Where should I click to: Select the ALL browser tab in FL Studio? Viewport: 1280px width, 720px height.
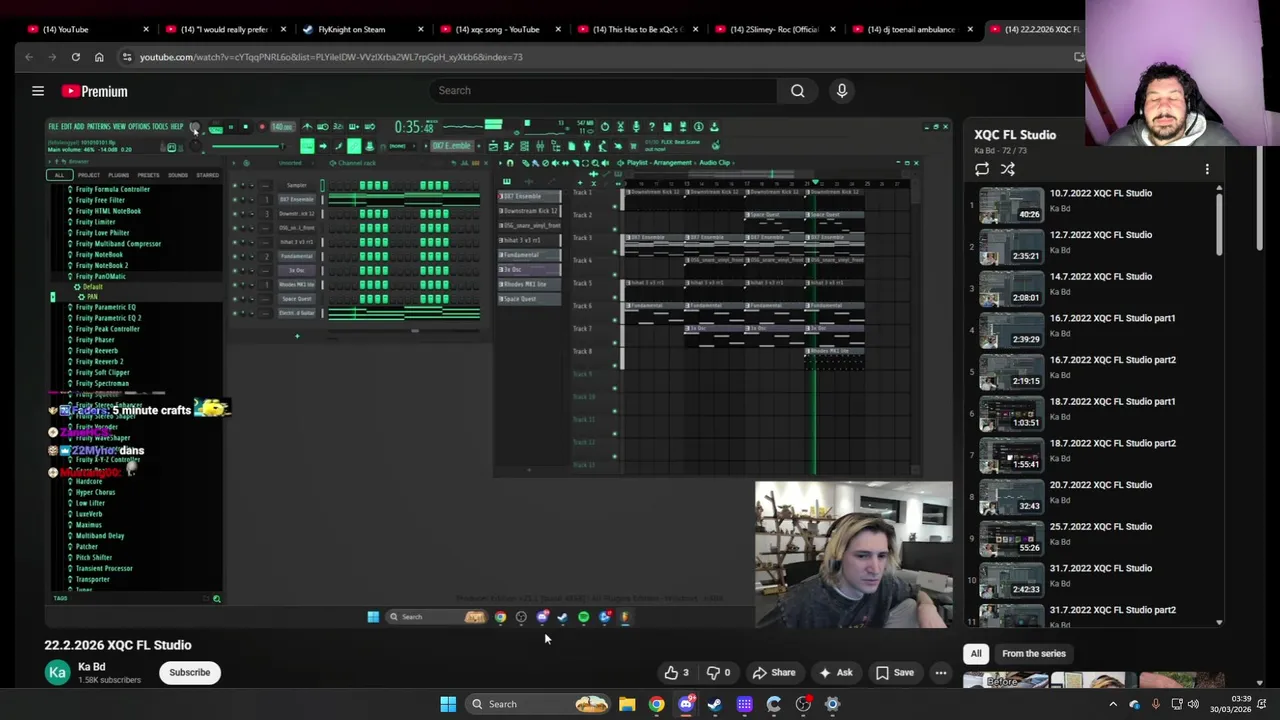click(x=59, y=175)
